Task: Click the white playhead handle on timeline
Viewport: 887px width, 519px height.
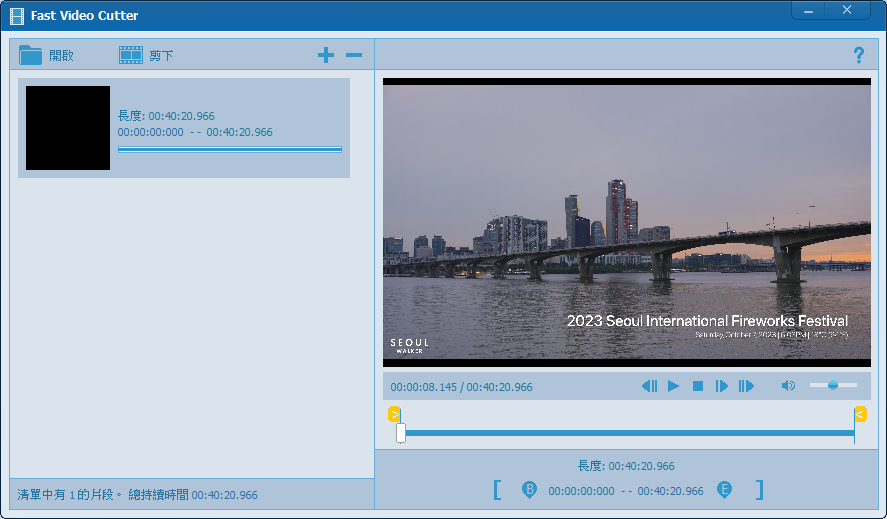Action: tap(401, 433)
